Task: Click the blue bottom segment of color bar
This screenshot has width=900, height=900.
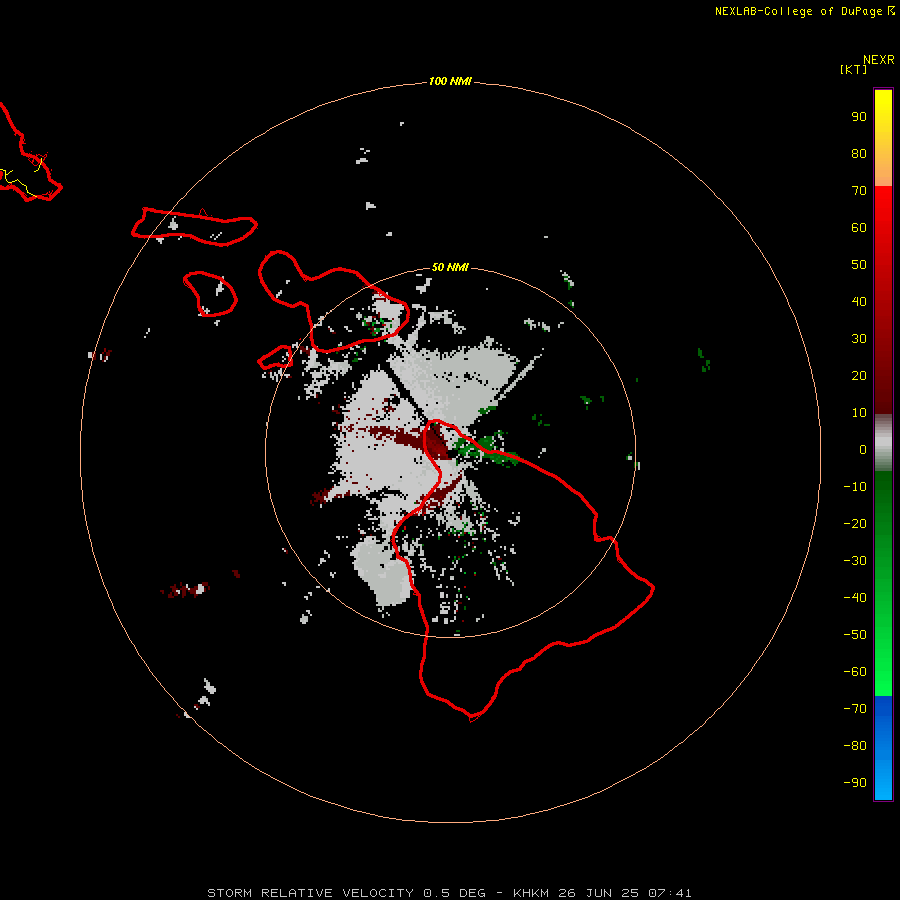Action: click(x=883, y=748)
